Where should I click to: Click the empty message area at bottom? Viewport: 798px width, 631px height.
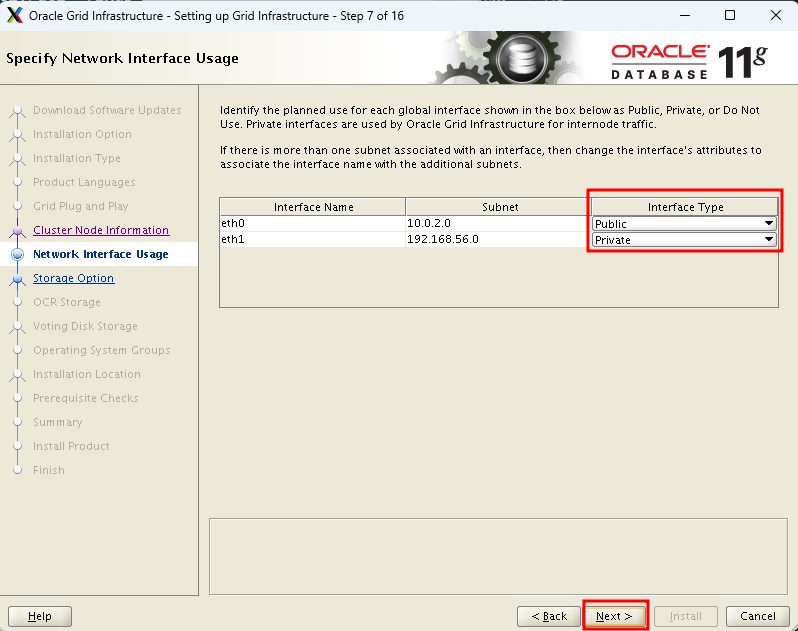[x=498, y=556]
